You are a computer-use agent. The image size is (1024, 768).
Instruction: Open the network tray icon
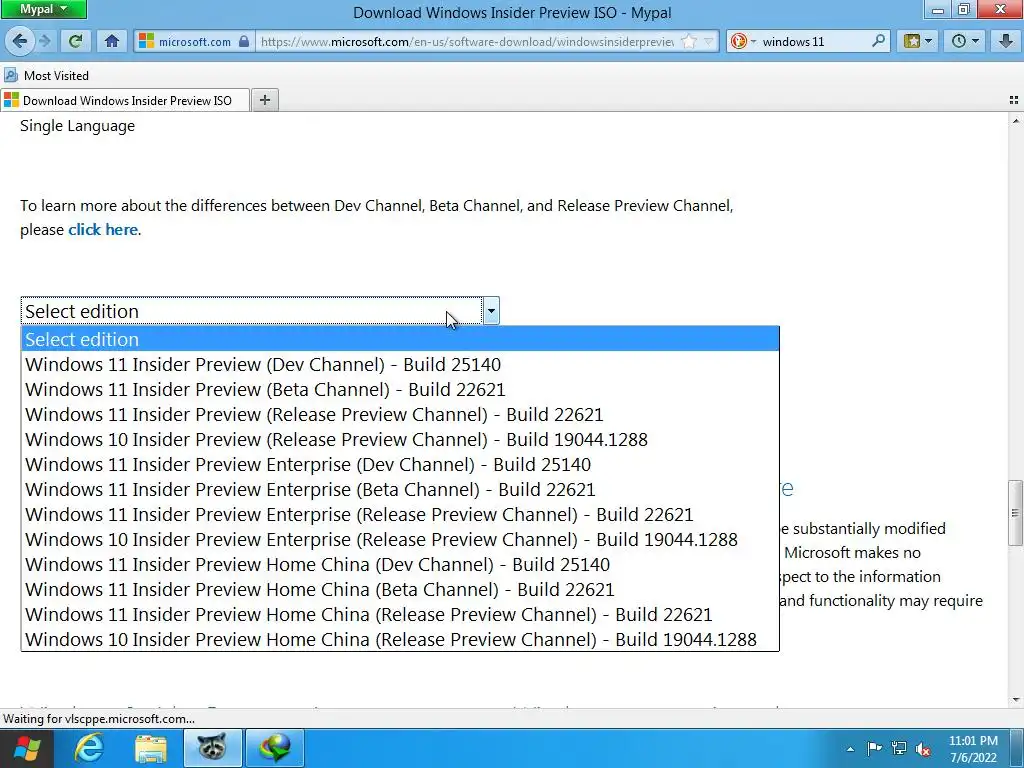tap(899, 748)
